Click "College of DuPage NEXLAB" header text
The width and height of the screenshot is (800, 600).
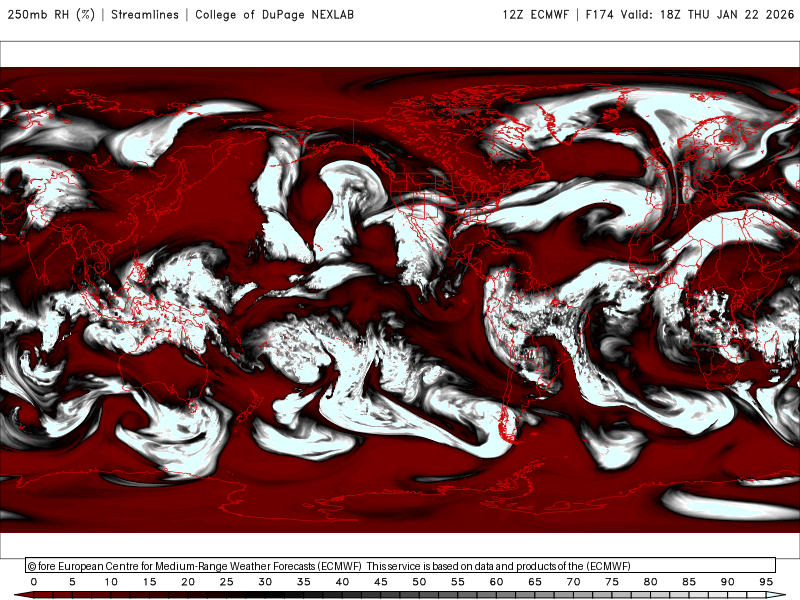(274, 15)
